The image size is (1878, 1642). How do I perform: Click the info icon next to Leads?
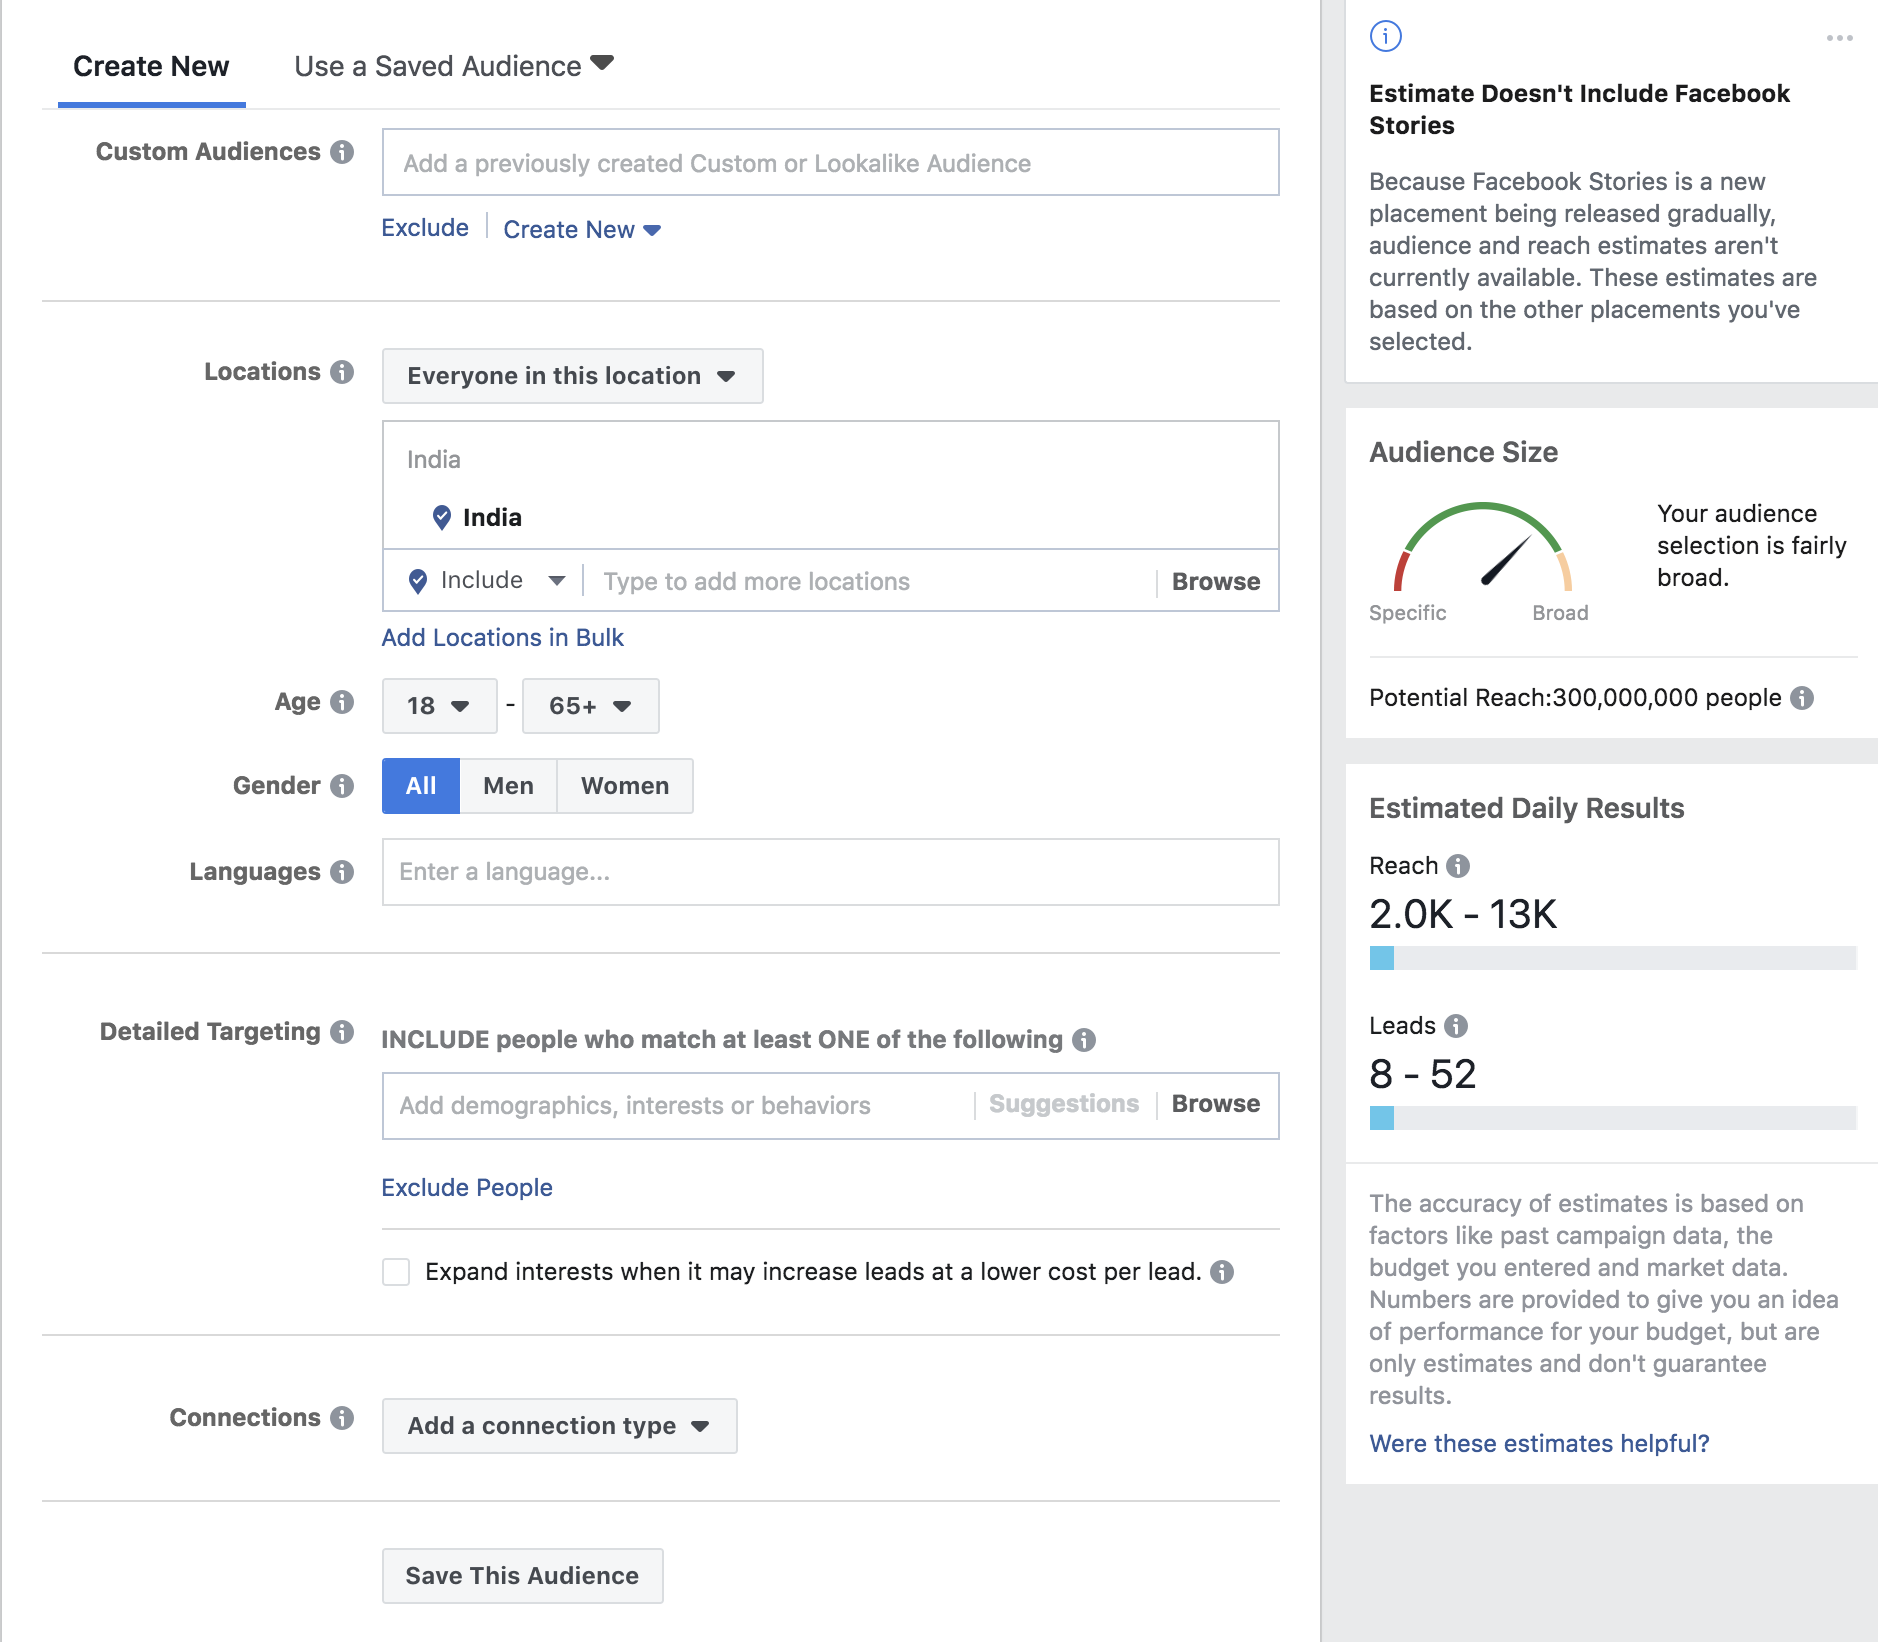click(1456, 1026)
